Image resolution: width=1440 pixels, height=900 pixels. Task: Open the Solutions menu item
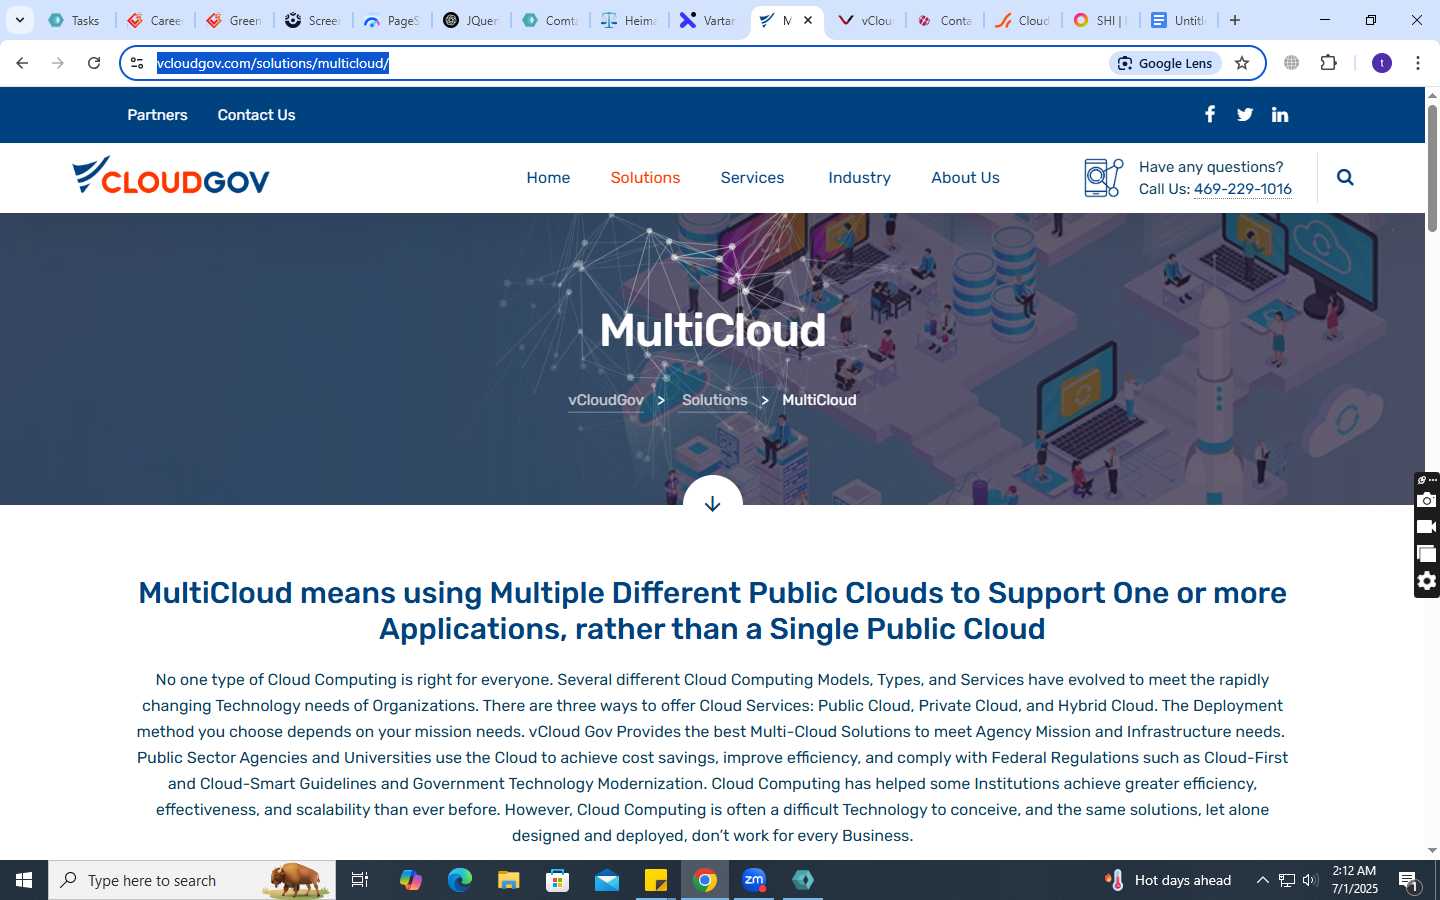(x=645, y=178)
